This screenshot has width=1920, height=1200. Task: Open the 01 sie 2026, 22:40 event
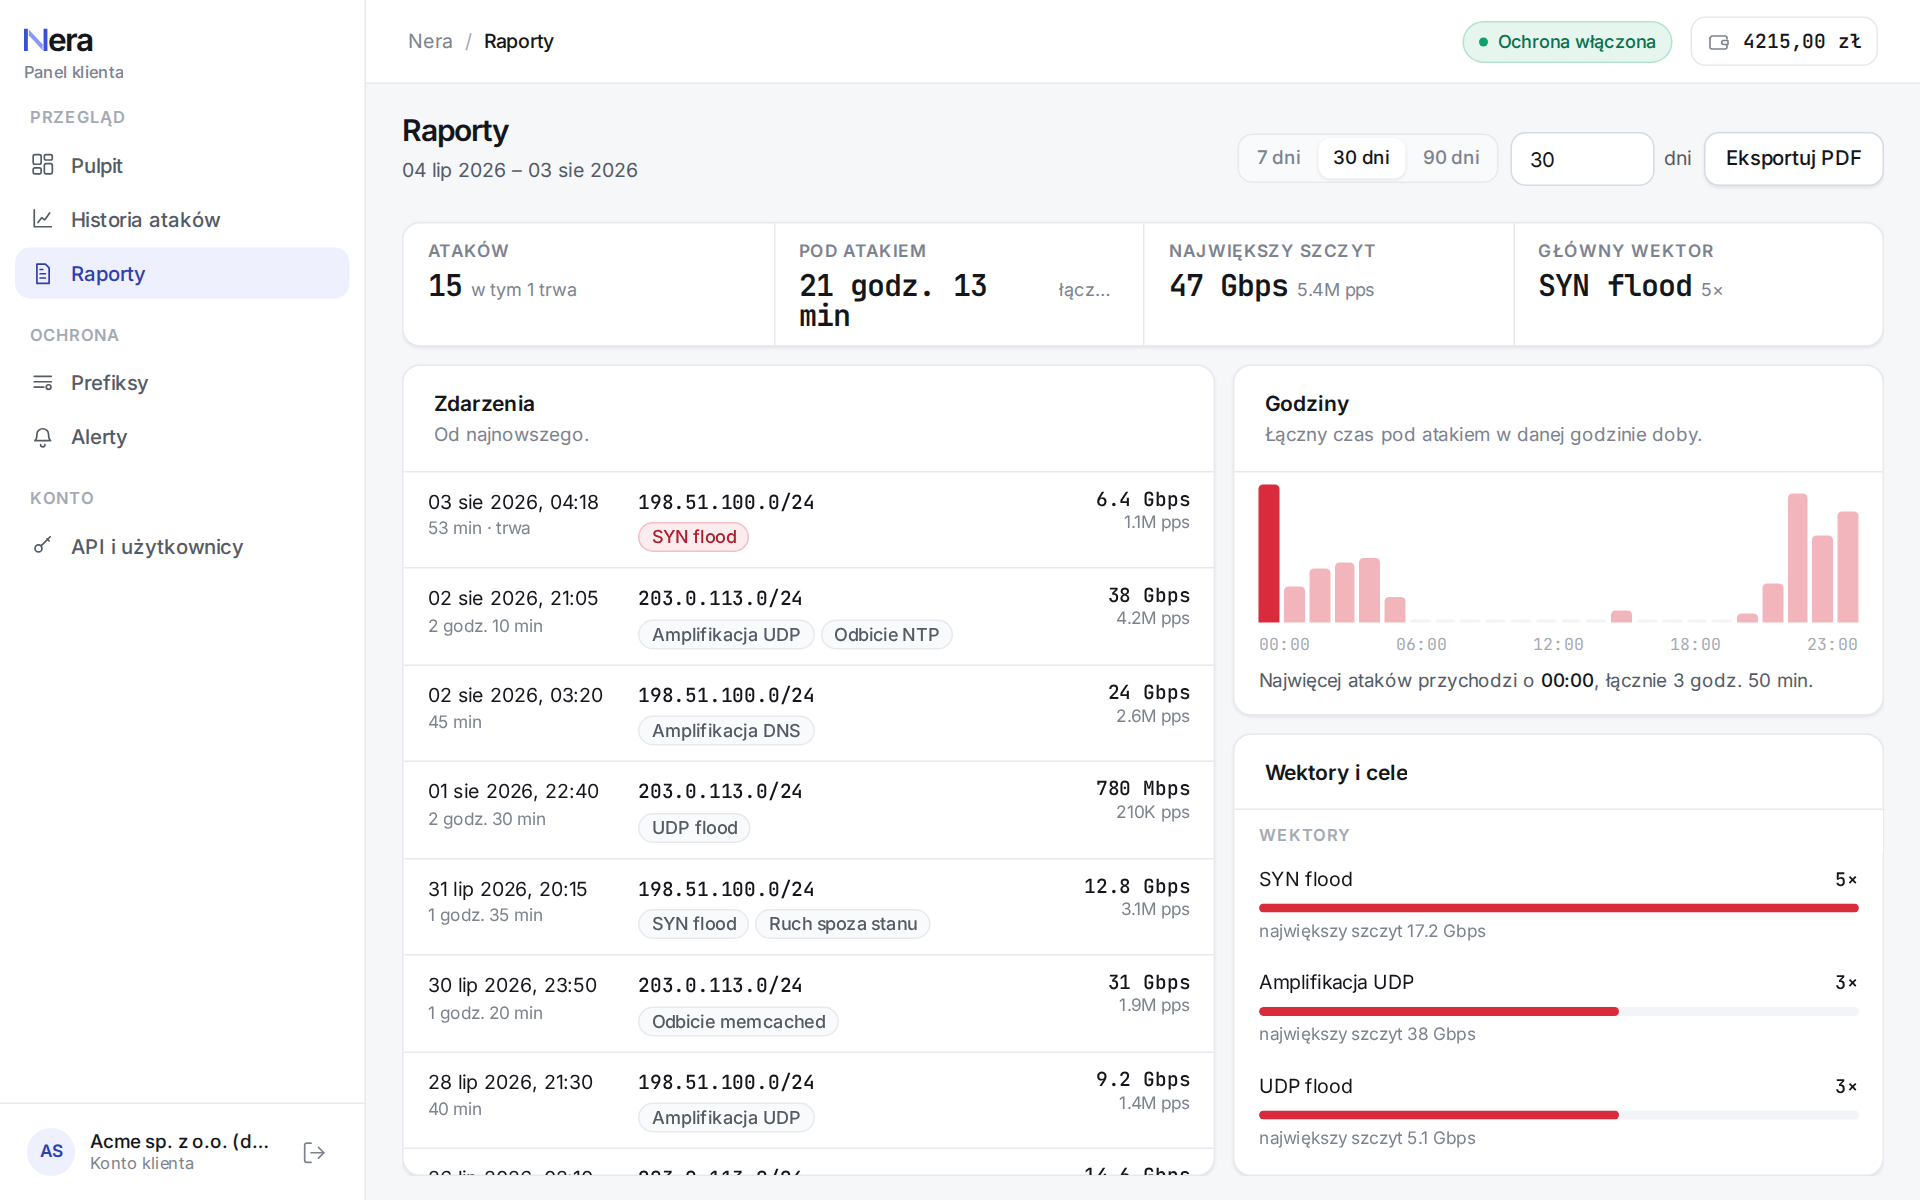click(x=808, y=810)
